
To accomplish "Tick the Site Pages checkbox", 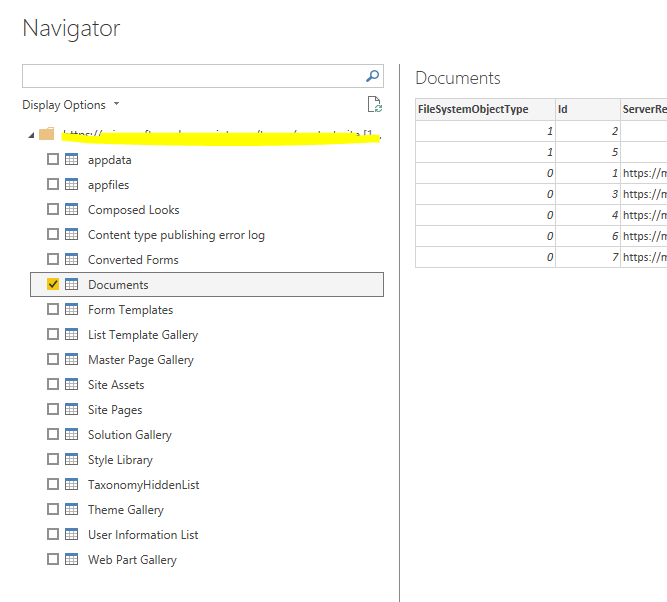I will coord(53,409).
